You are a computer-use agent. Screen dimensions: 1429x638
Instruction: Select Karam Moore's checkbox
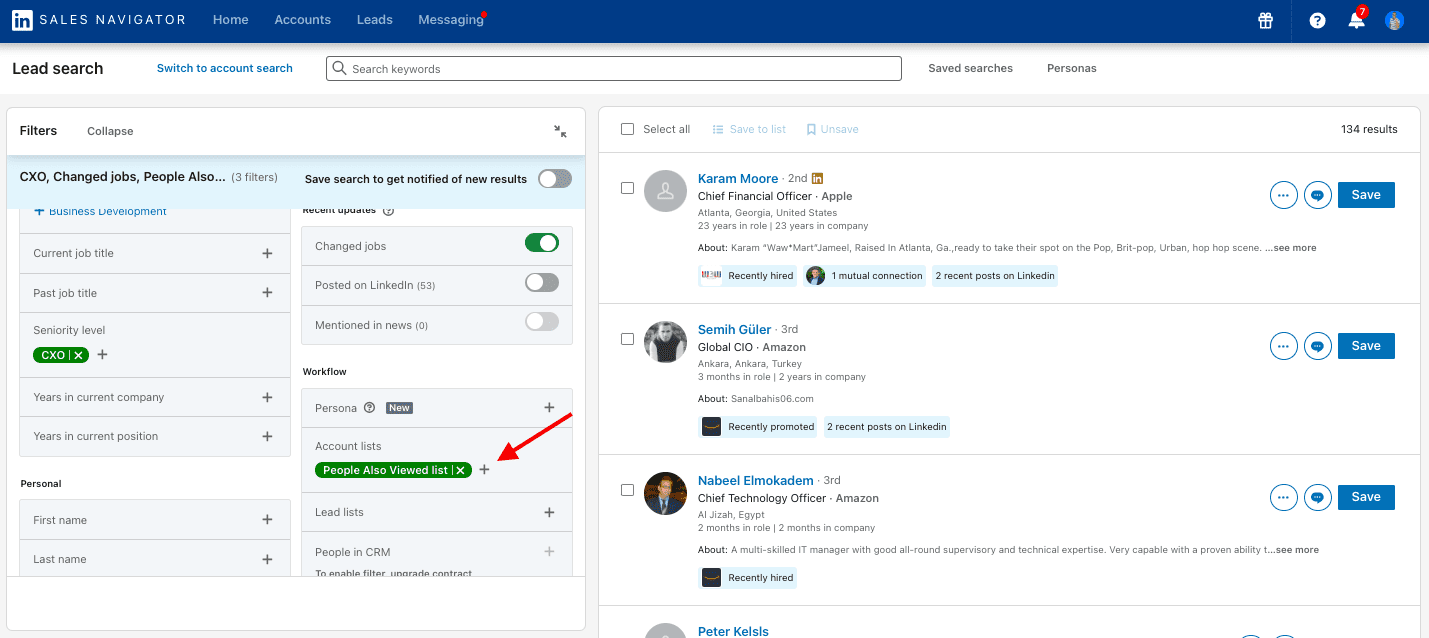click(627, 188)
